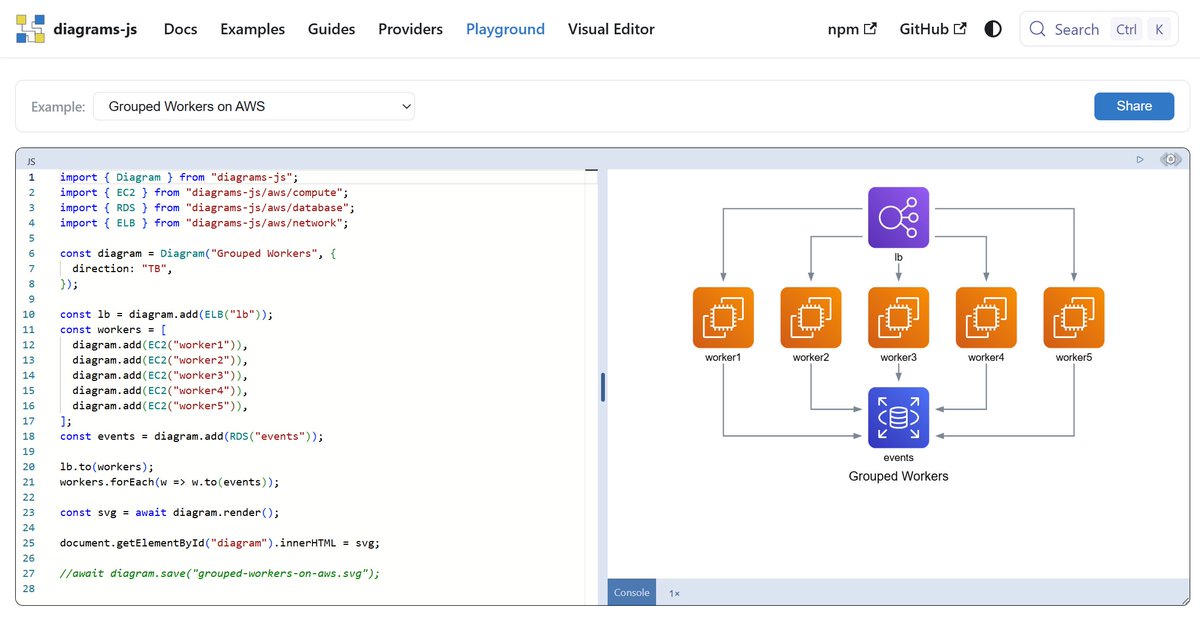Click the 'lb' label under the load balancer
Viewport: 1200px width, 621px height.
(x=898, y=257)
